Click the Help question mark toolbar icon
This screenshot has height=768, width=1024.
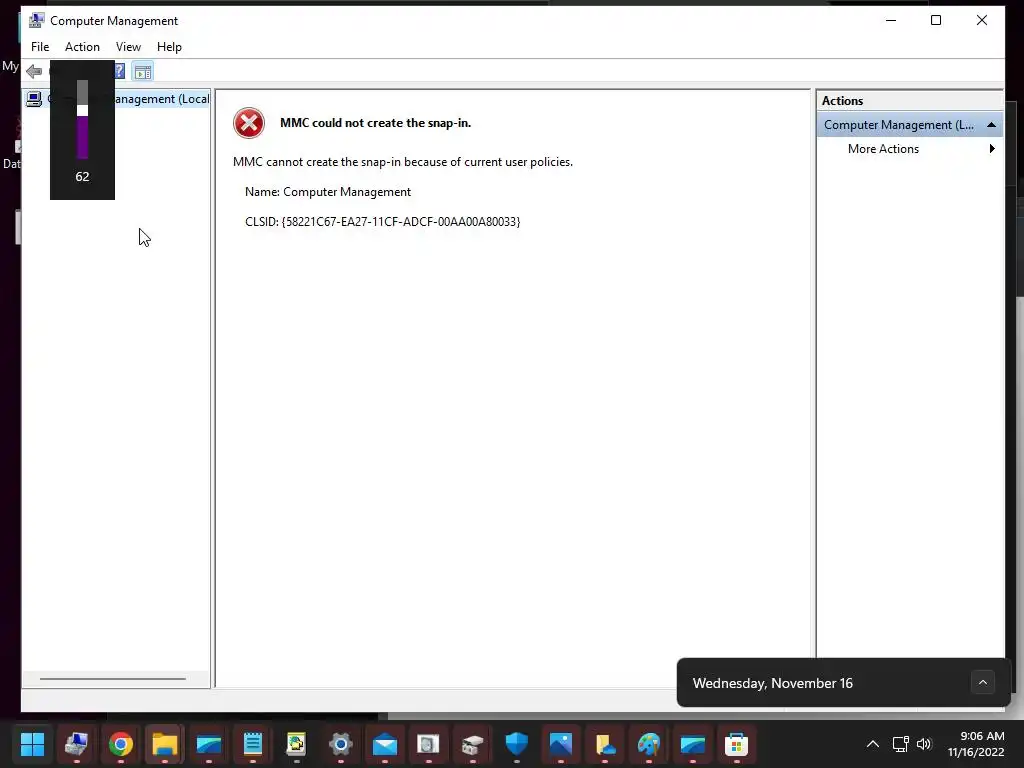point(120,71)
